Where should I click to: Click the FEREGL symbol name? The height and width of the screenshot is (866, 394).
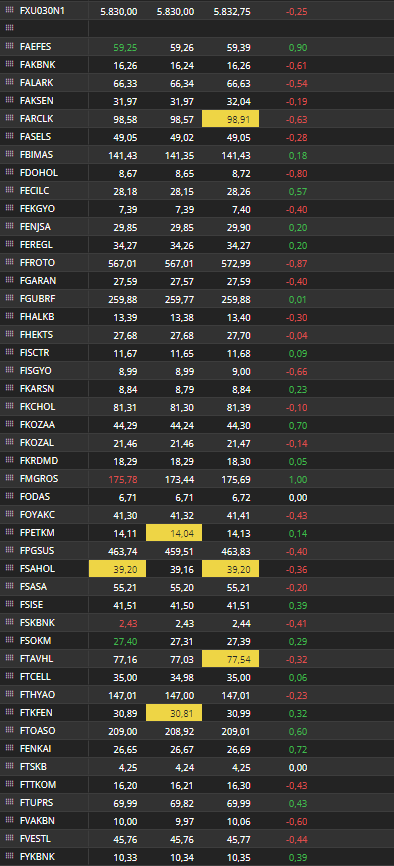coord(36,245)
